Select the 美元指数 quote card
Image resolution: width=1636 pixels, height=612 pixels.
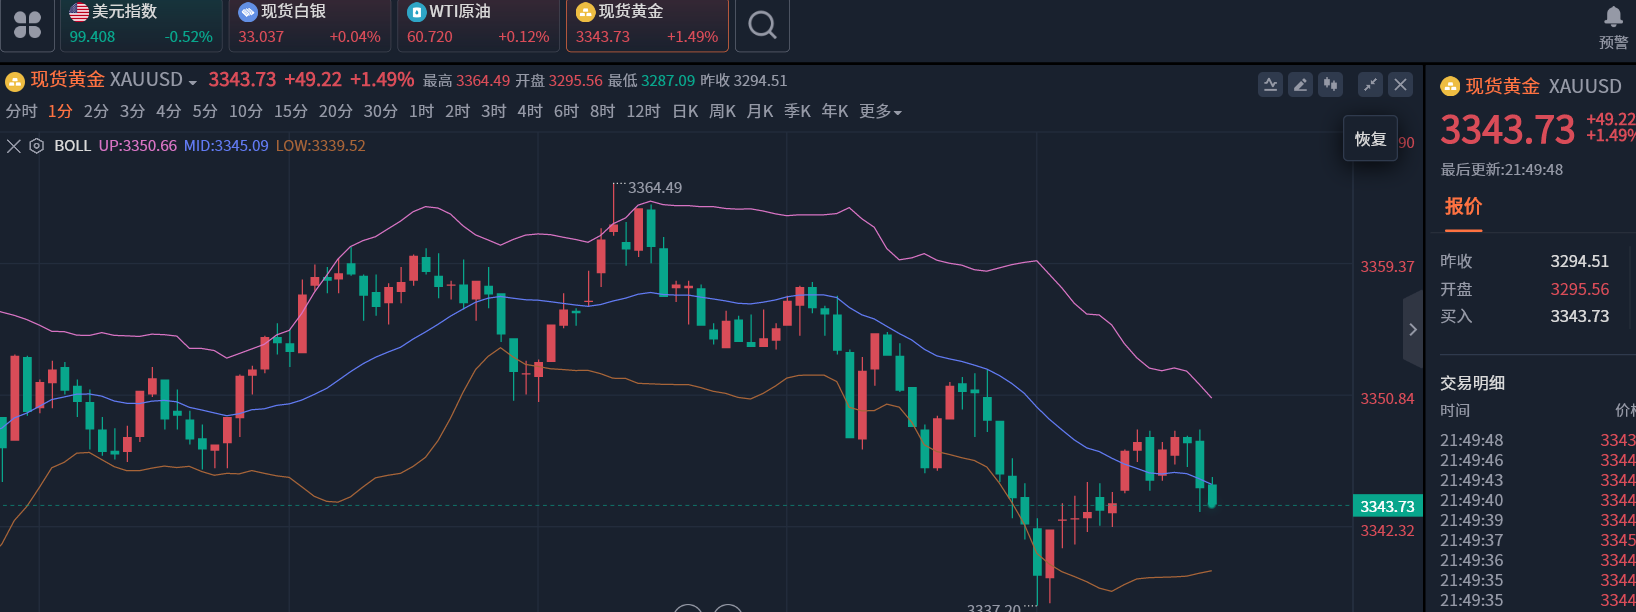(140, 25)
